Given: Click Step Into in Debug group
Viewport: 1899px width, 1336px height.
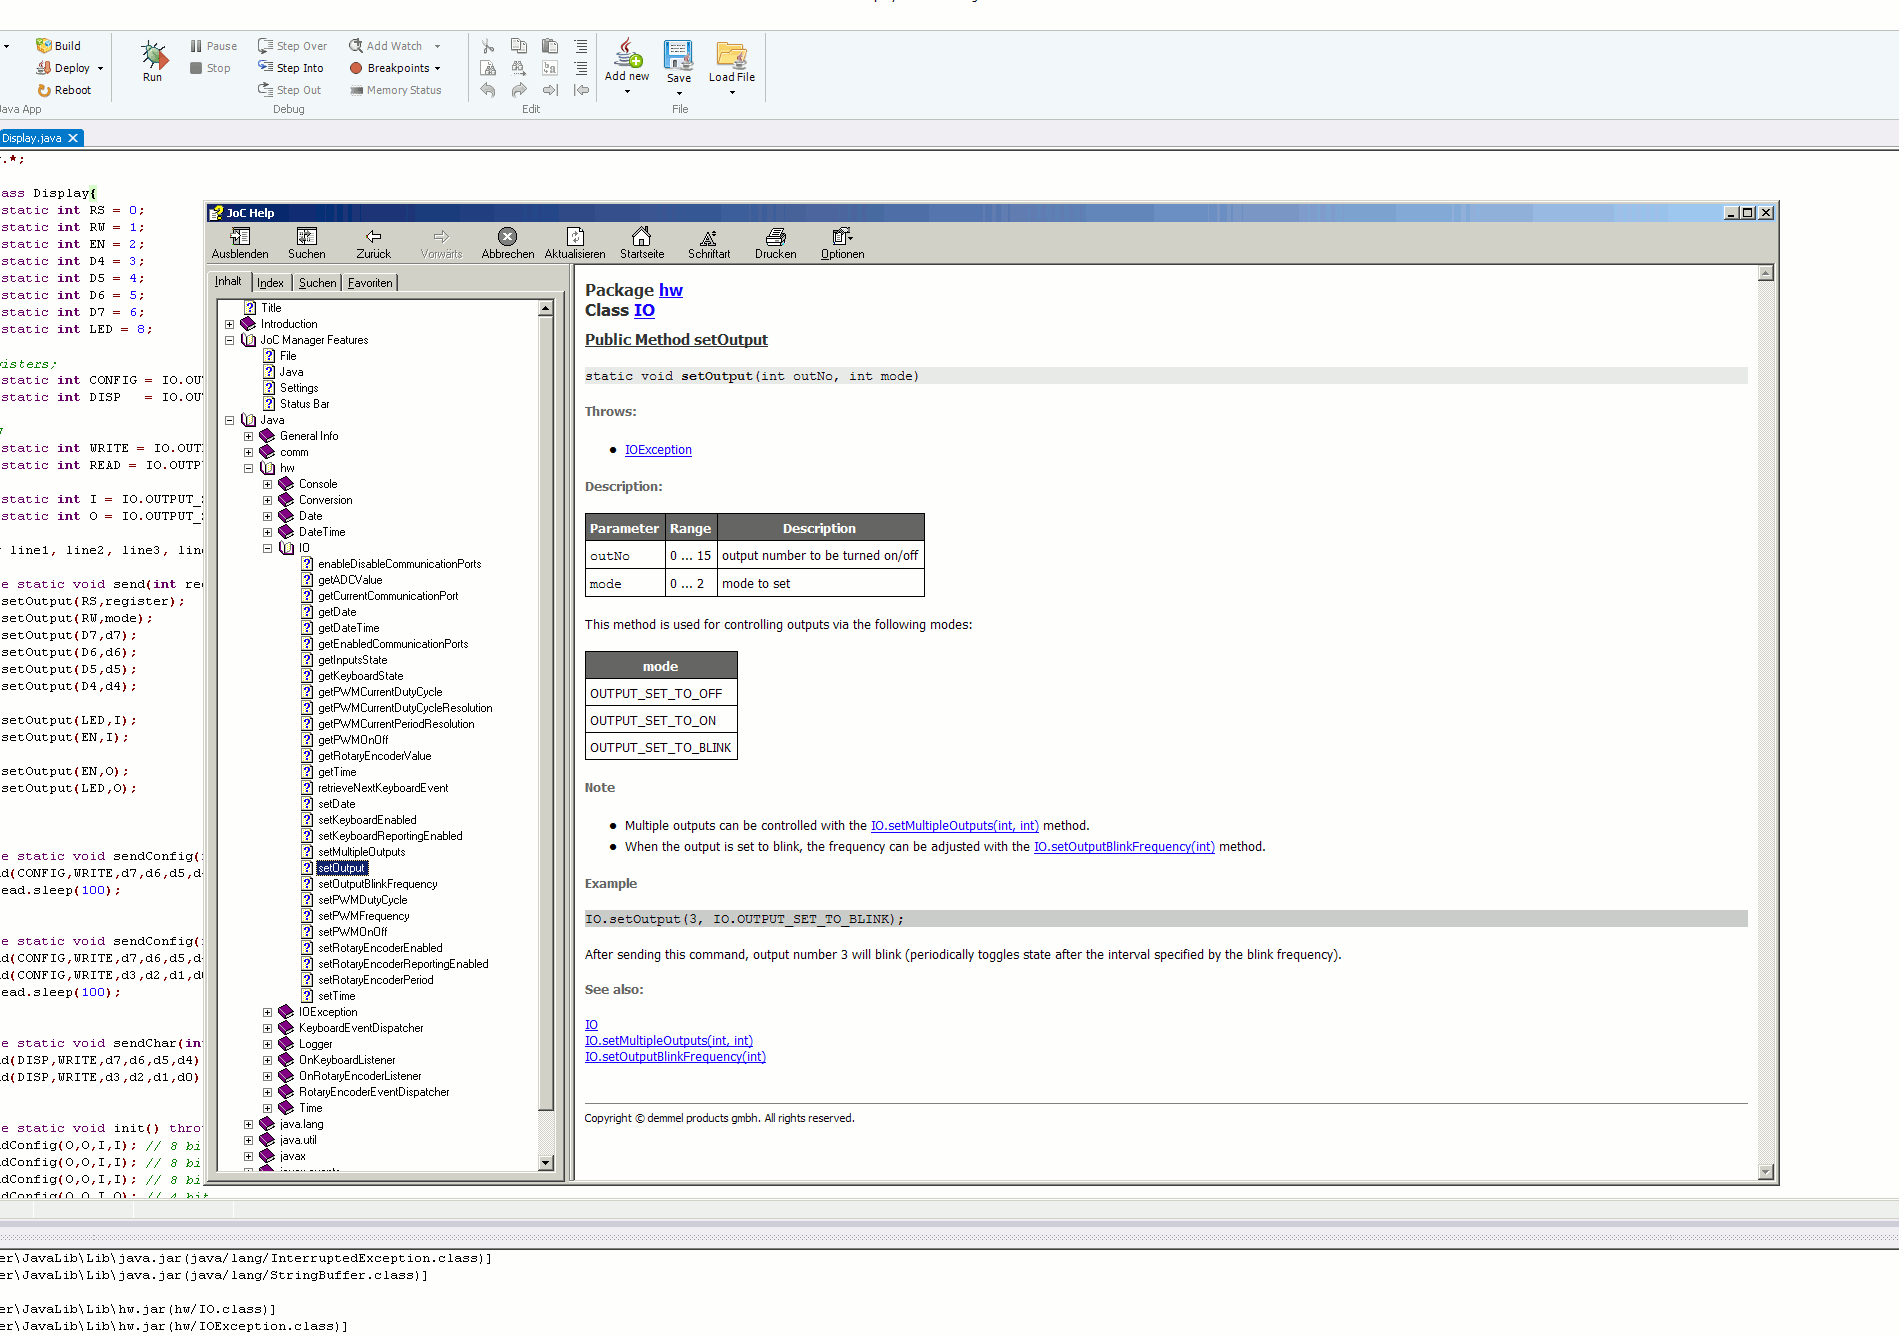Looking at the screenshot, I should click(x=290, y=68).
